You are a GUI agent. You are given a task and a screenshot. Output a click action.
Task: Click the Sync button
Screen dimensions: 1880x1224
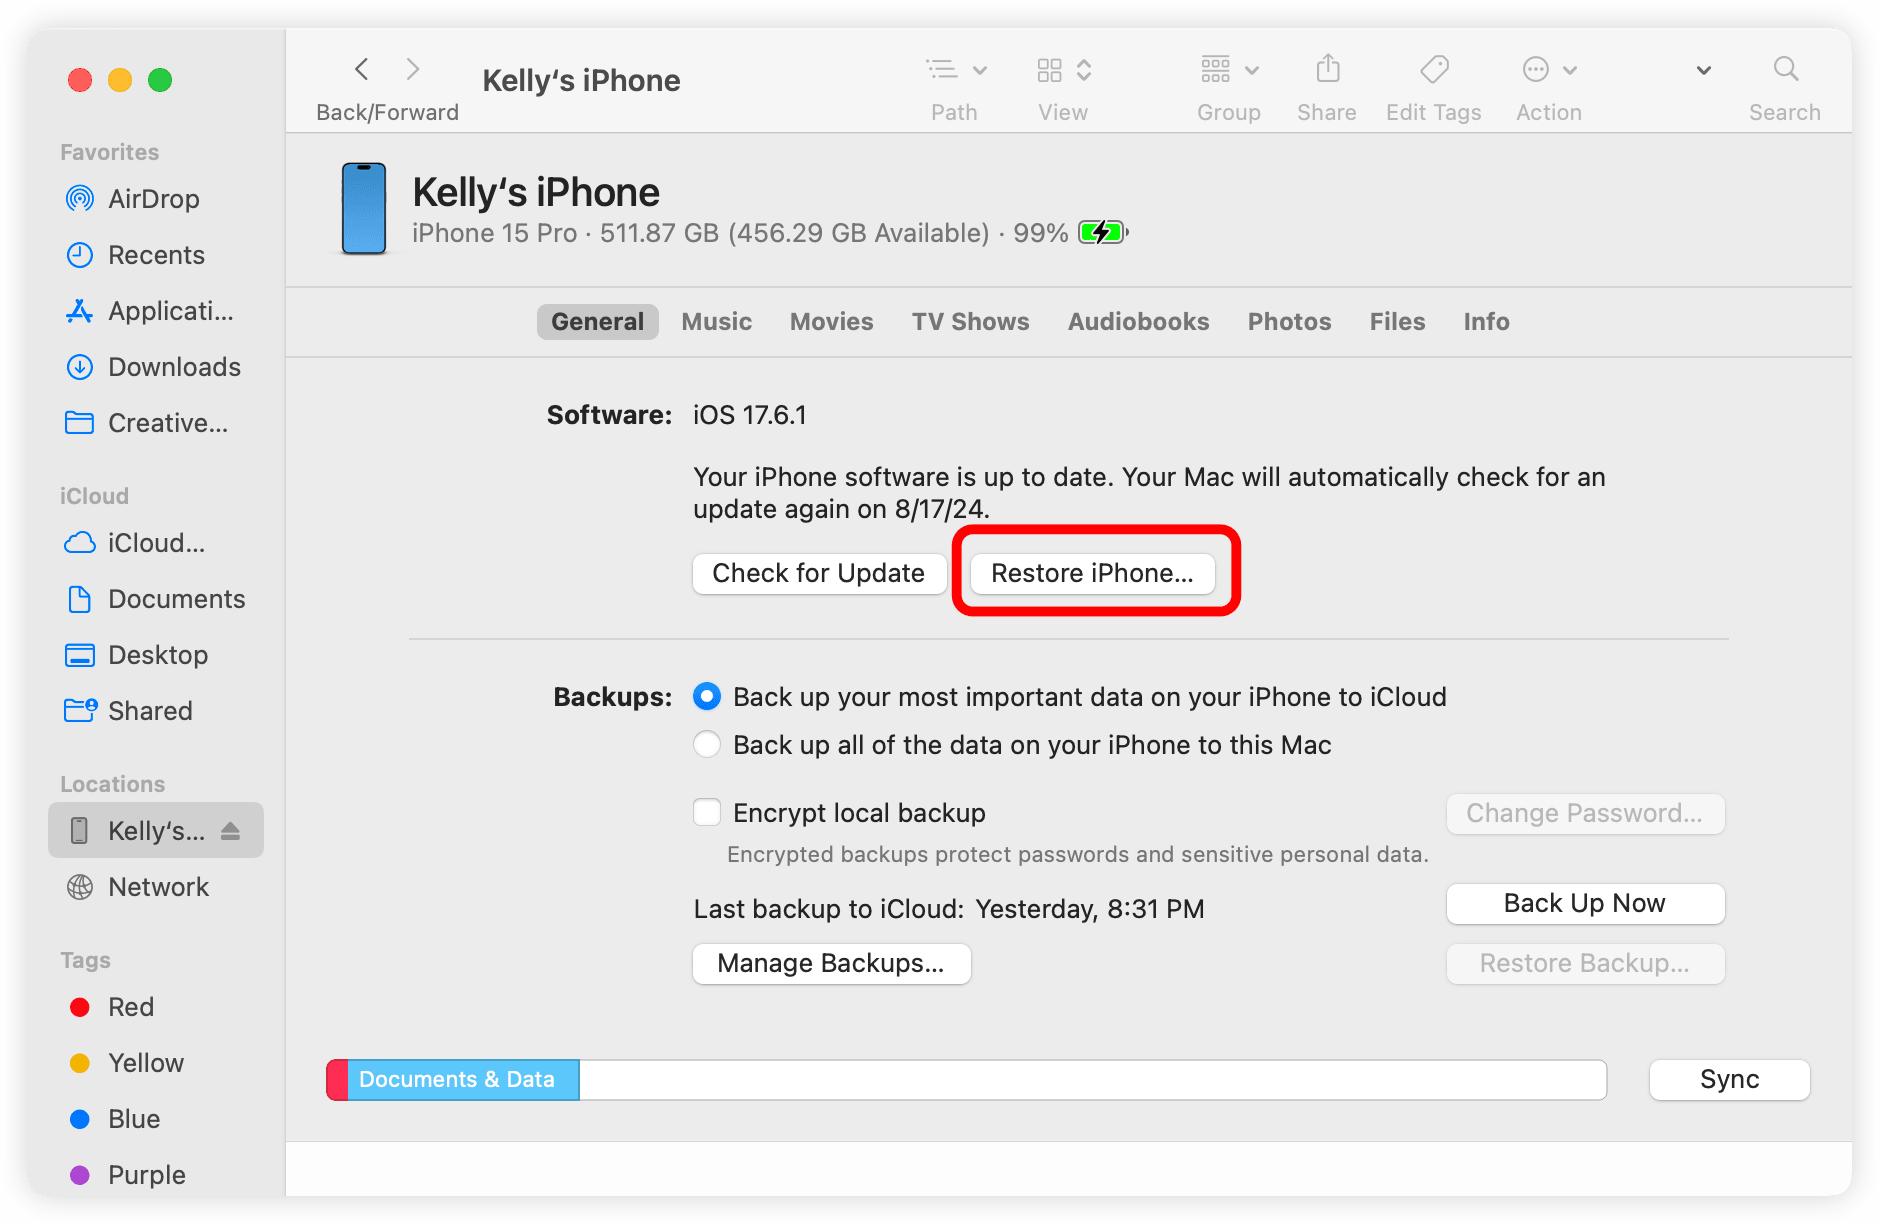click(1730, 1079)
